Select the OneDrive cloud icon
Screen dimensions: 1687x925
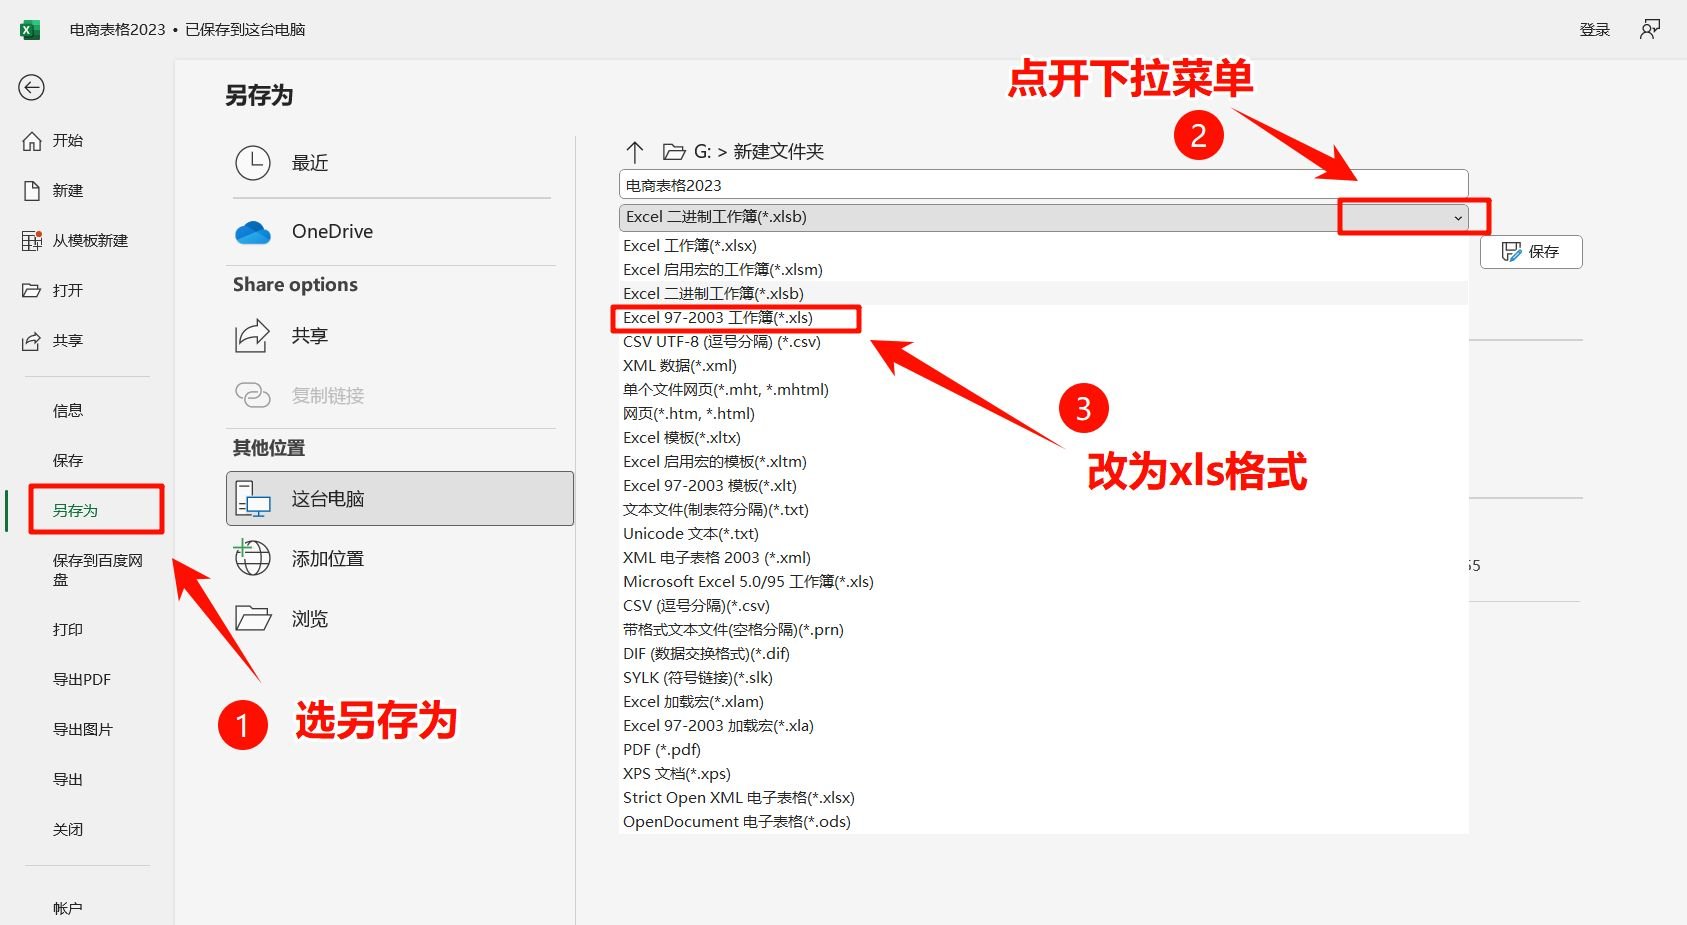(x=253, y=231)
